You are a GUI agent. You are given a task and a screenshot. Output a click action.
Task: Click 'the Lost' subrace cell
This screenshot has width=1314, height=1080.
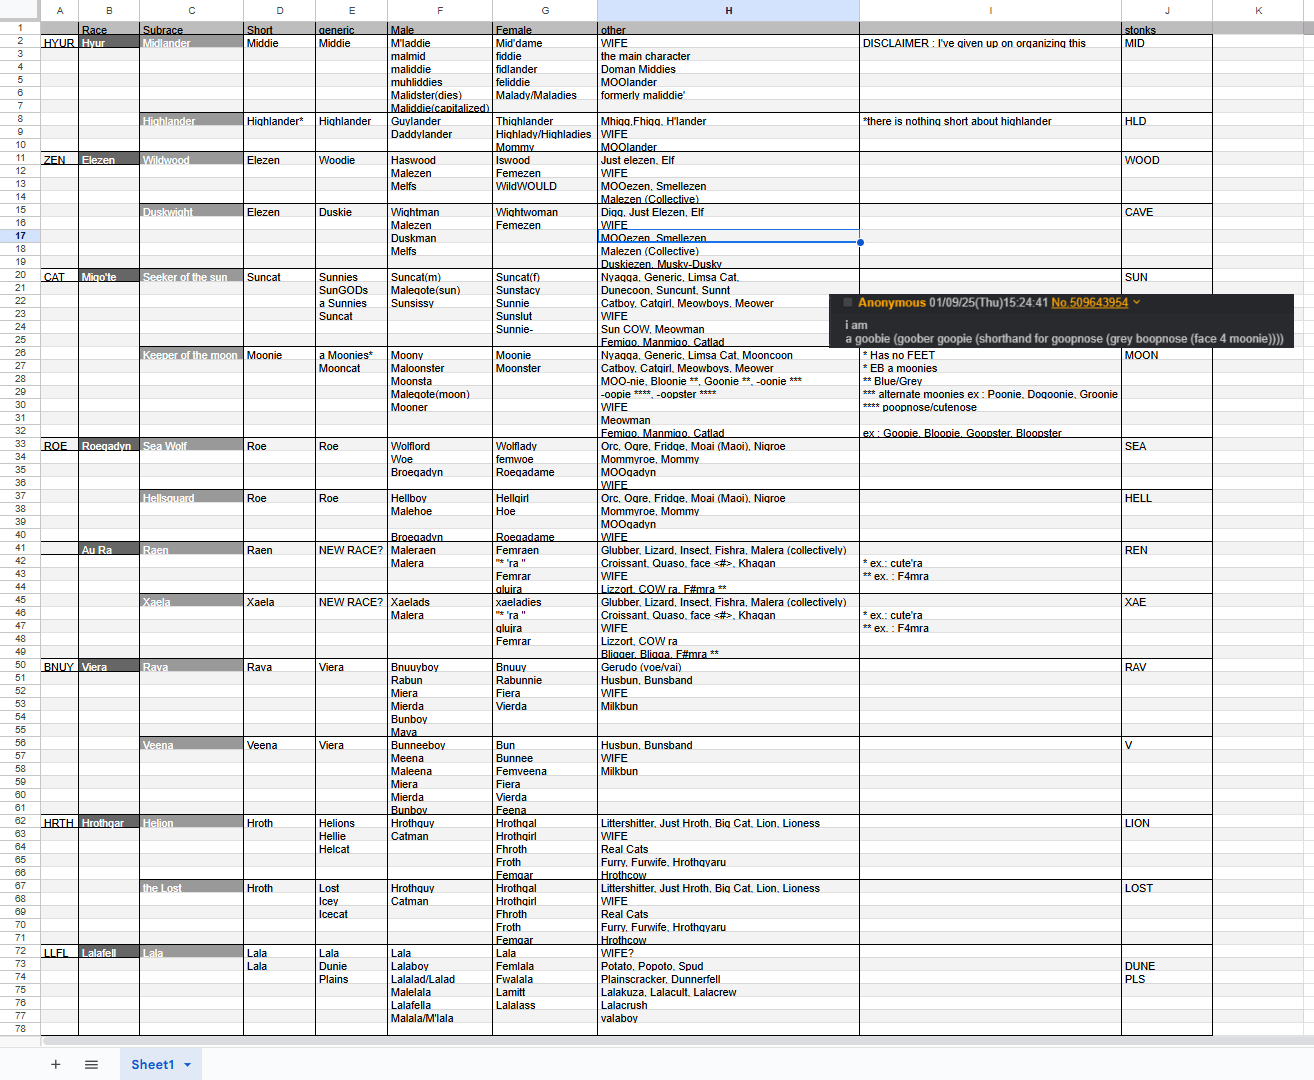point(191,888)
